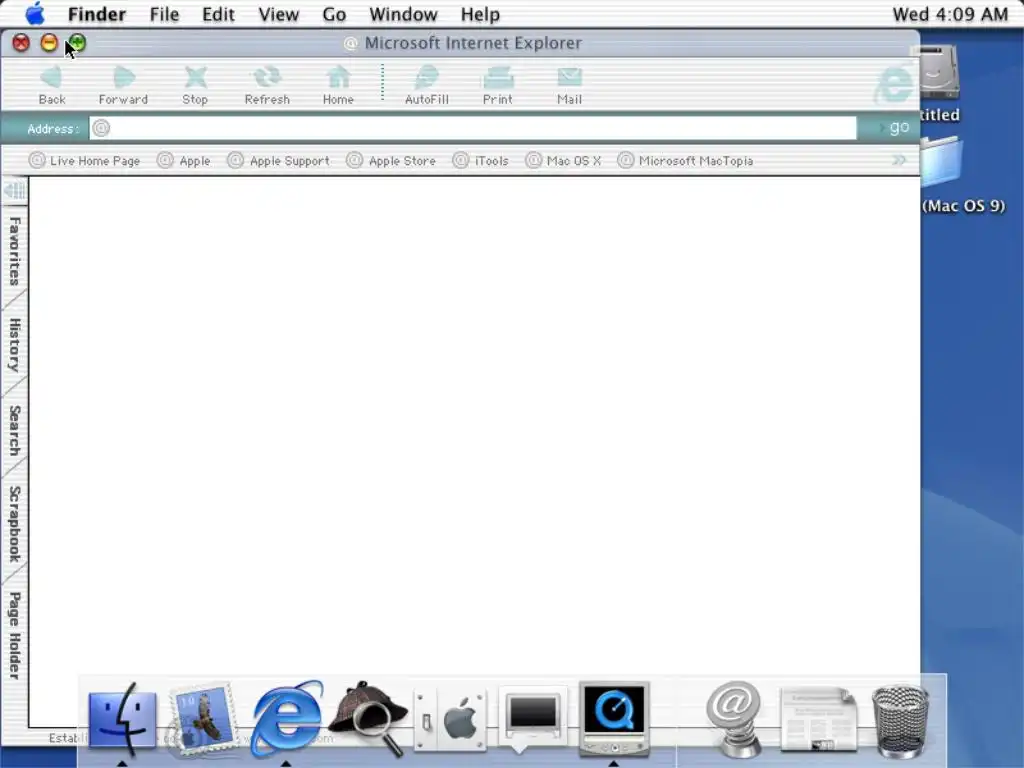
Task: Click the Finder icon in the Dock
Action: tap(122, 718)
